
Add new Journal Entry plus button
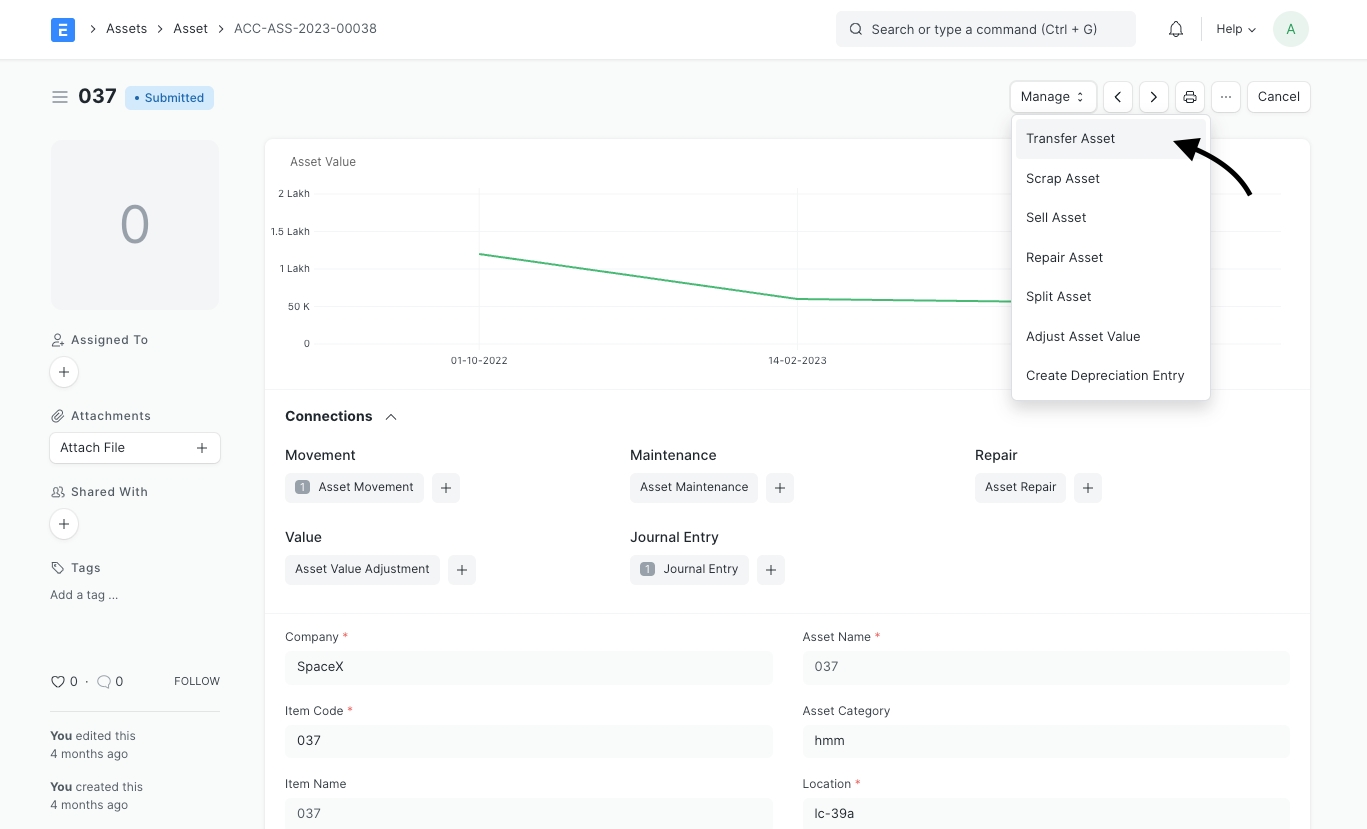(770, 569)
